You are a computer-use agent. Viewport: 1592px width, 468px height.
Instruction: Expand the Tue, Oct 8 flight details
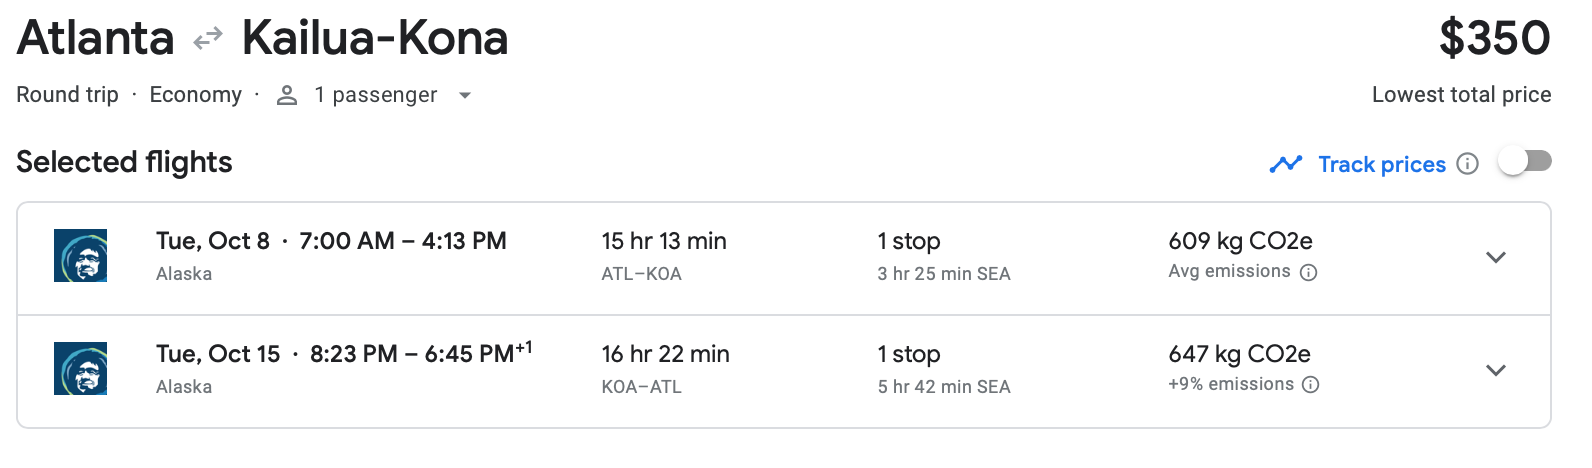[x=1495, y=257]
